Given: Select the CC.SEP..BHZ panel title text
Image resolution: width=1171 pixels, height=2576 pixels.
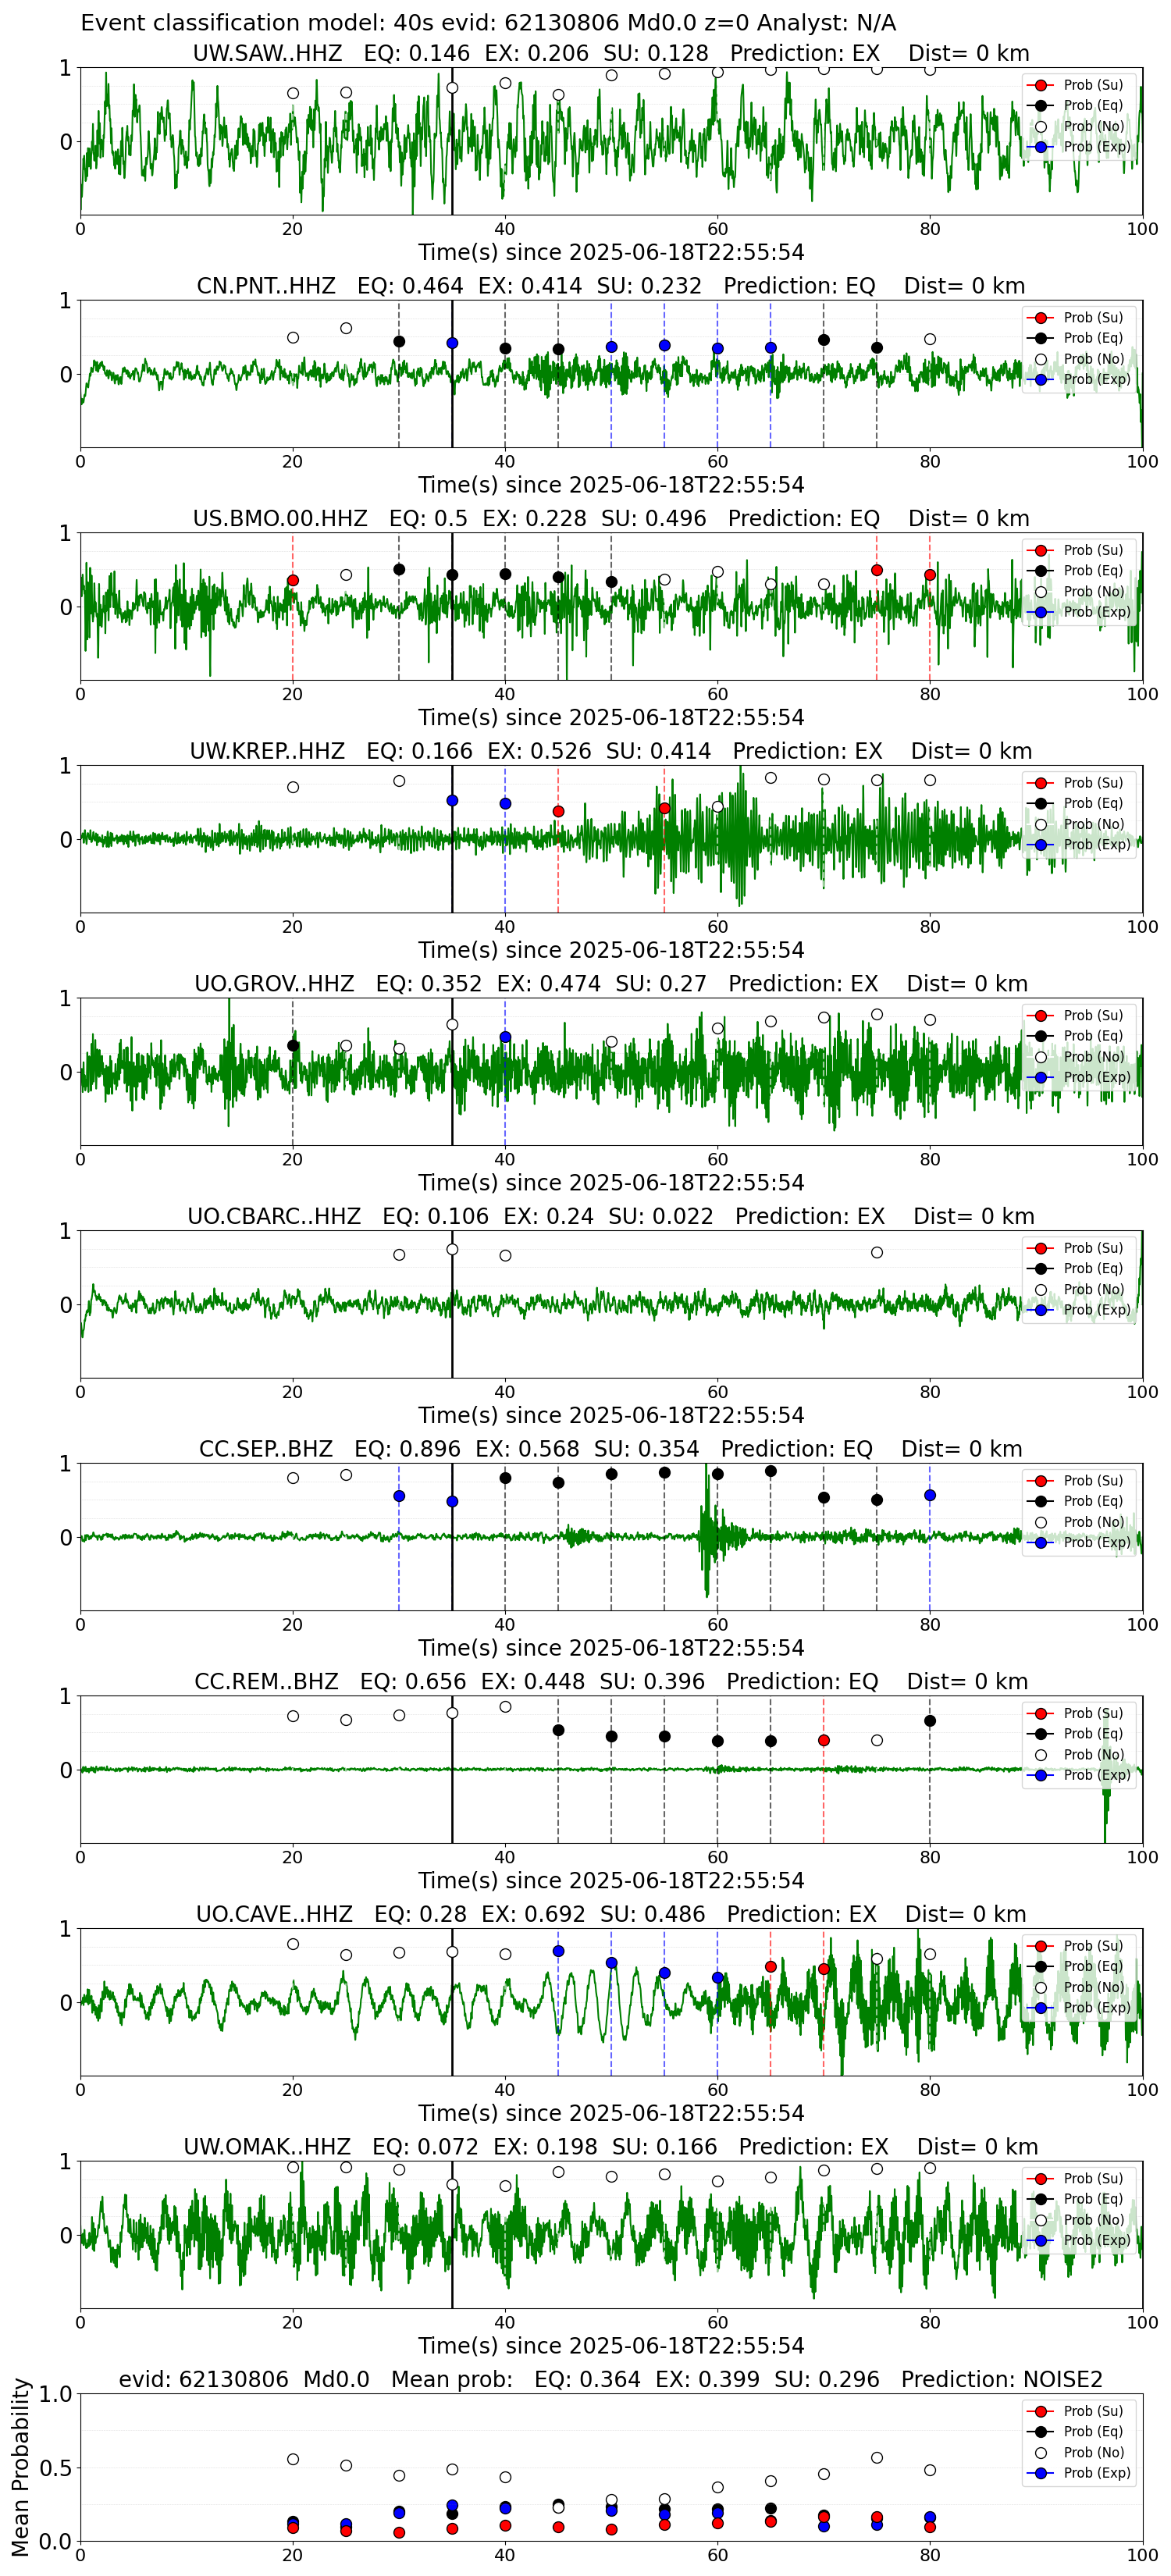Looking at the screenshot, I should [x=610, y=1449].
